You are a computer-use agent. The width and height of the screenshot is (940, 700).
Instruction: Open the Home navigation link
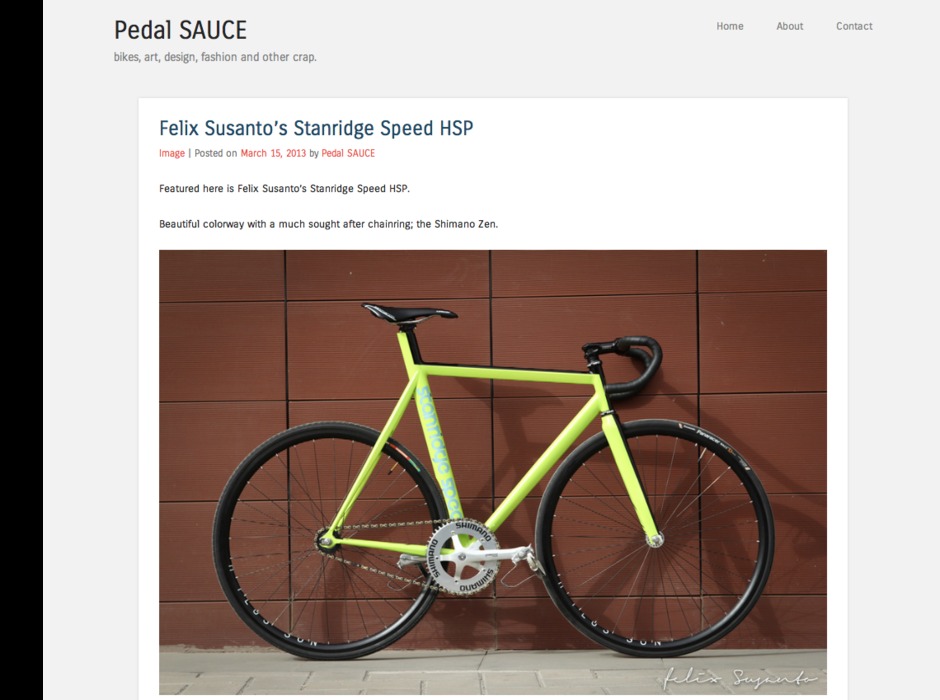(730, 26)
